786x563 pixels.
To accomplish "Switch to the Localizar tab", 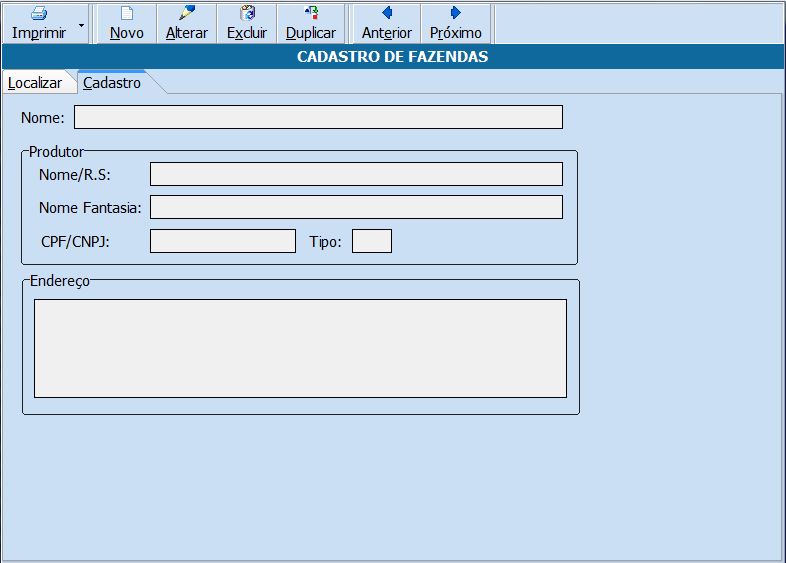I will coord(35,83).
